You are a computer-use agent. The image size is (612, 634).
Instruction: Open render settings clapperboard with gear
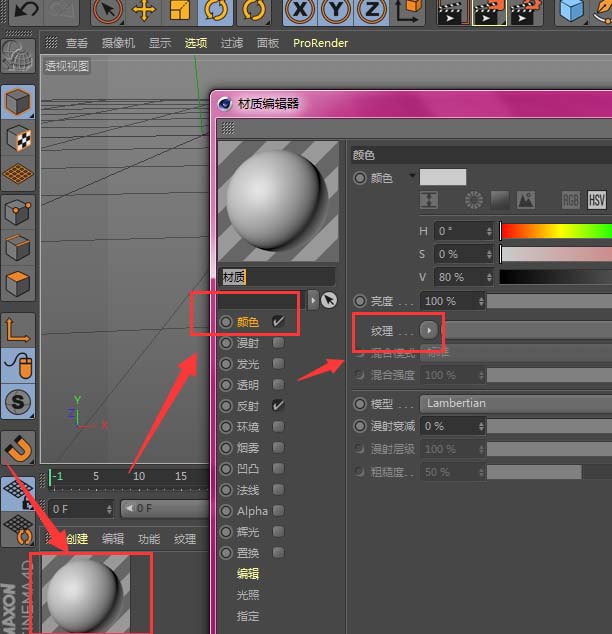pyautogui.click(x=525, y=12)
